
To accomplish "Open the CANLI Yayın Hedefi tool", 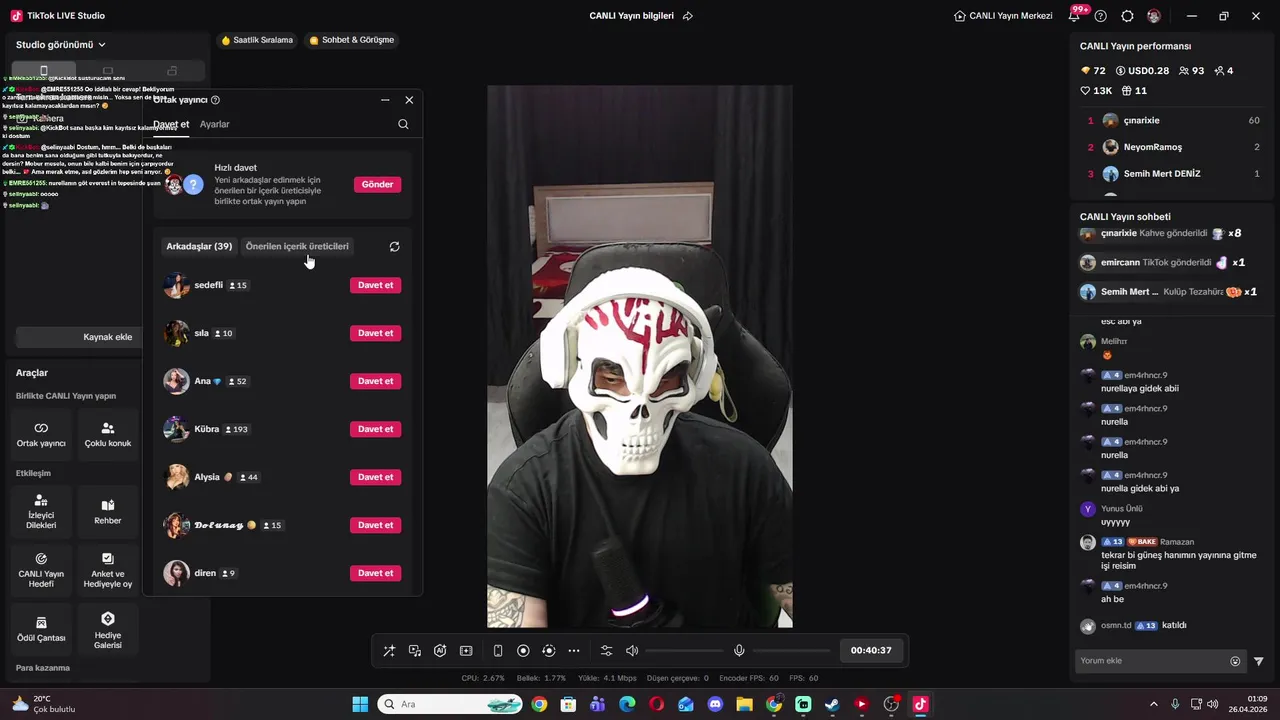I will (x=41, y=570).
